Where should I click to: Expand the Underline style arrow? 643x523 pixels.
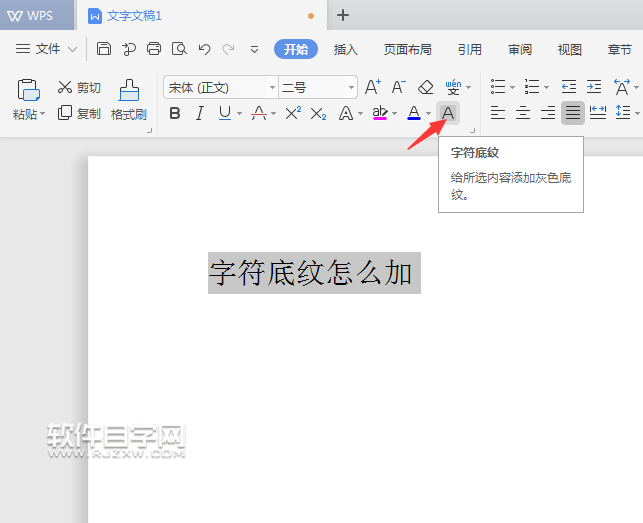click(x=239, y=114)
